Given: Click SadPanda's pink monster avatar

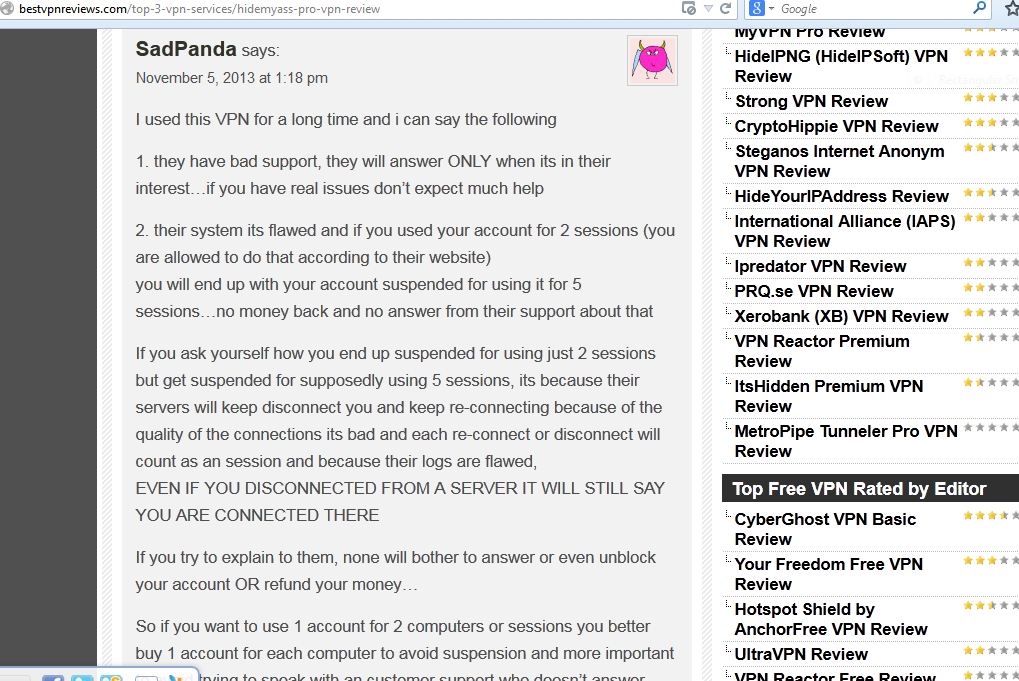Looking at the screenshot, I should [x=652, y=60].
